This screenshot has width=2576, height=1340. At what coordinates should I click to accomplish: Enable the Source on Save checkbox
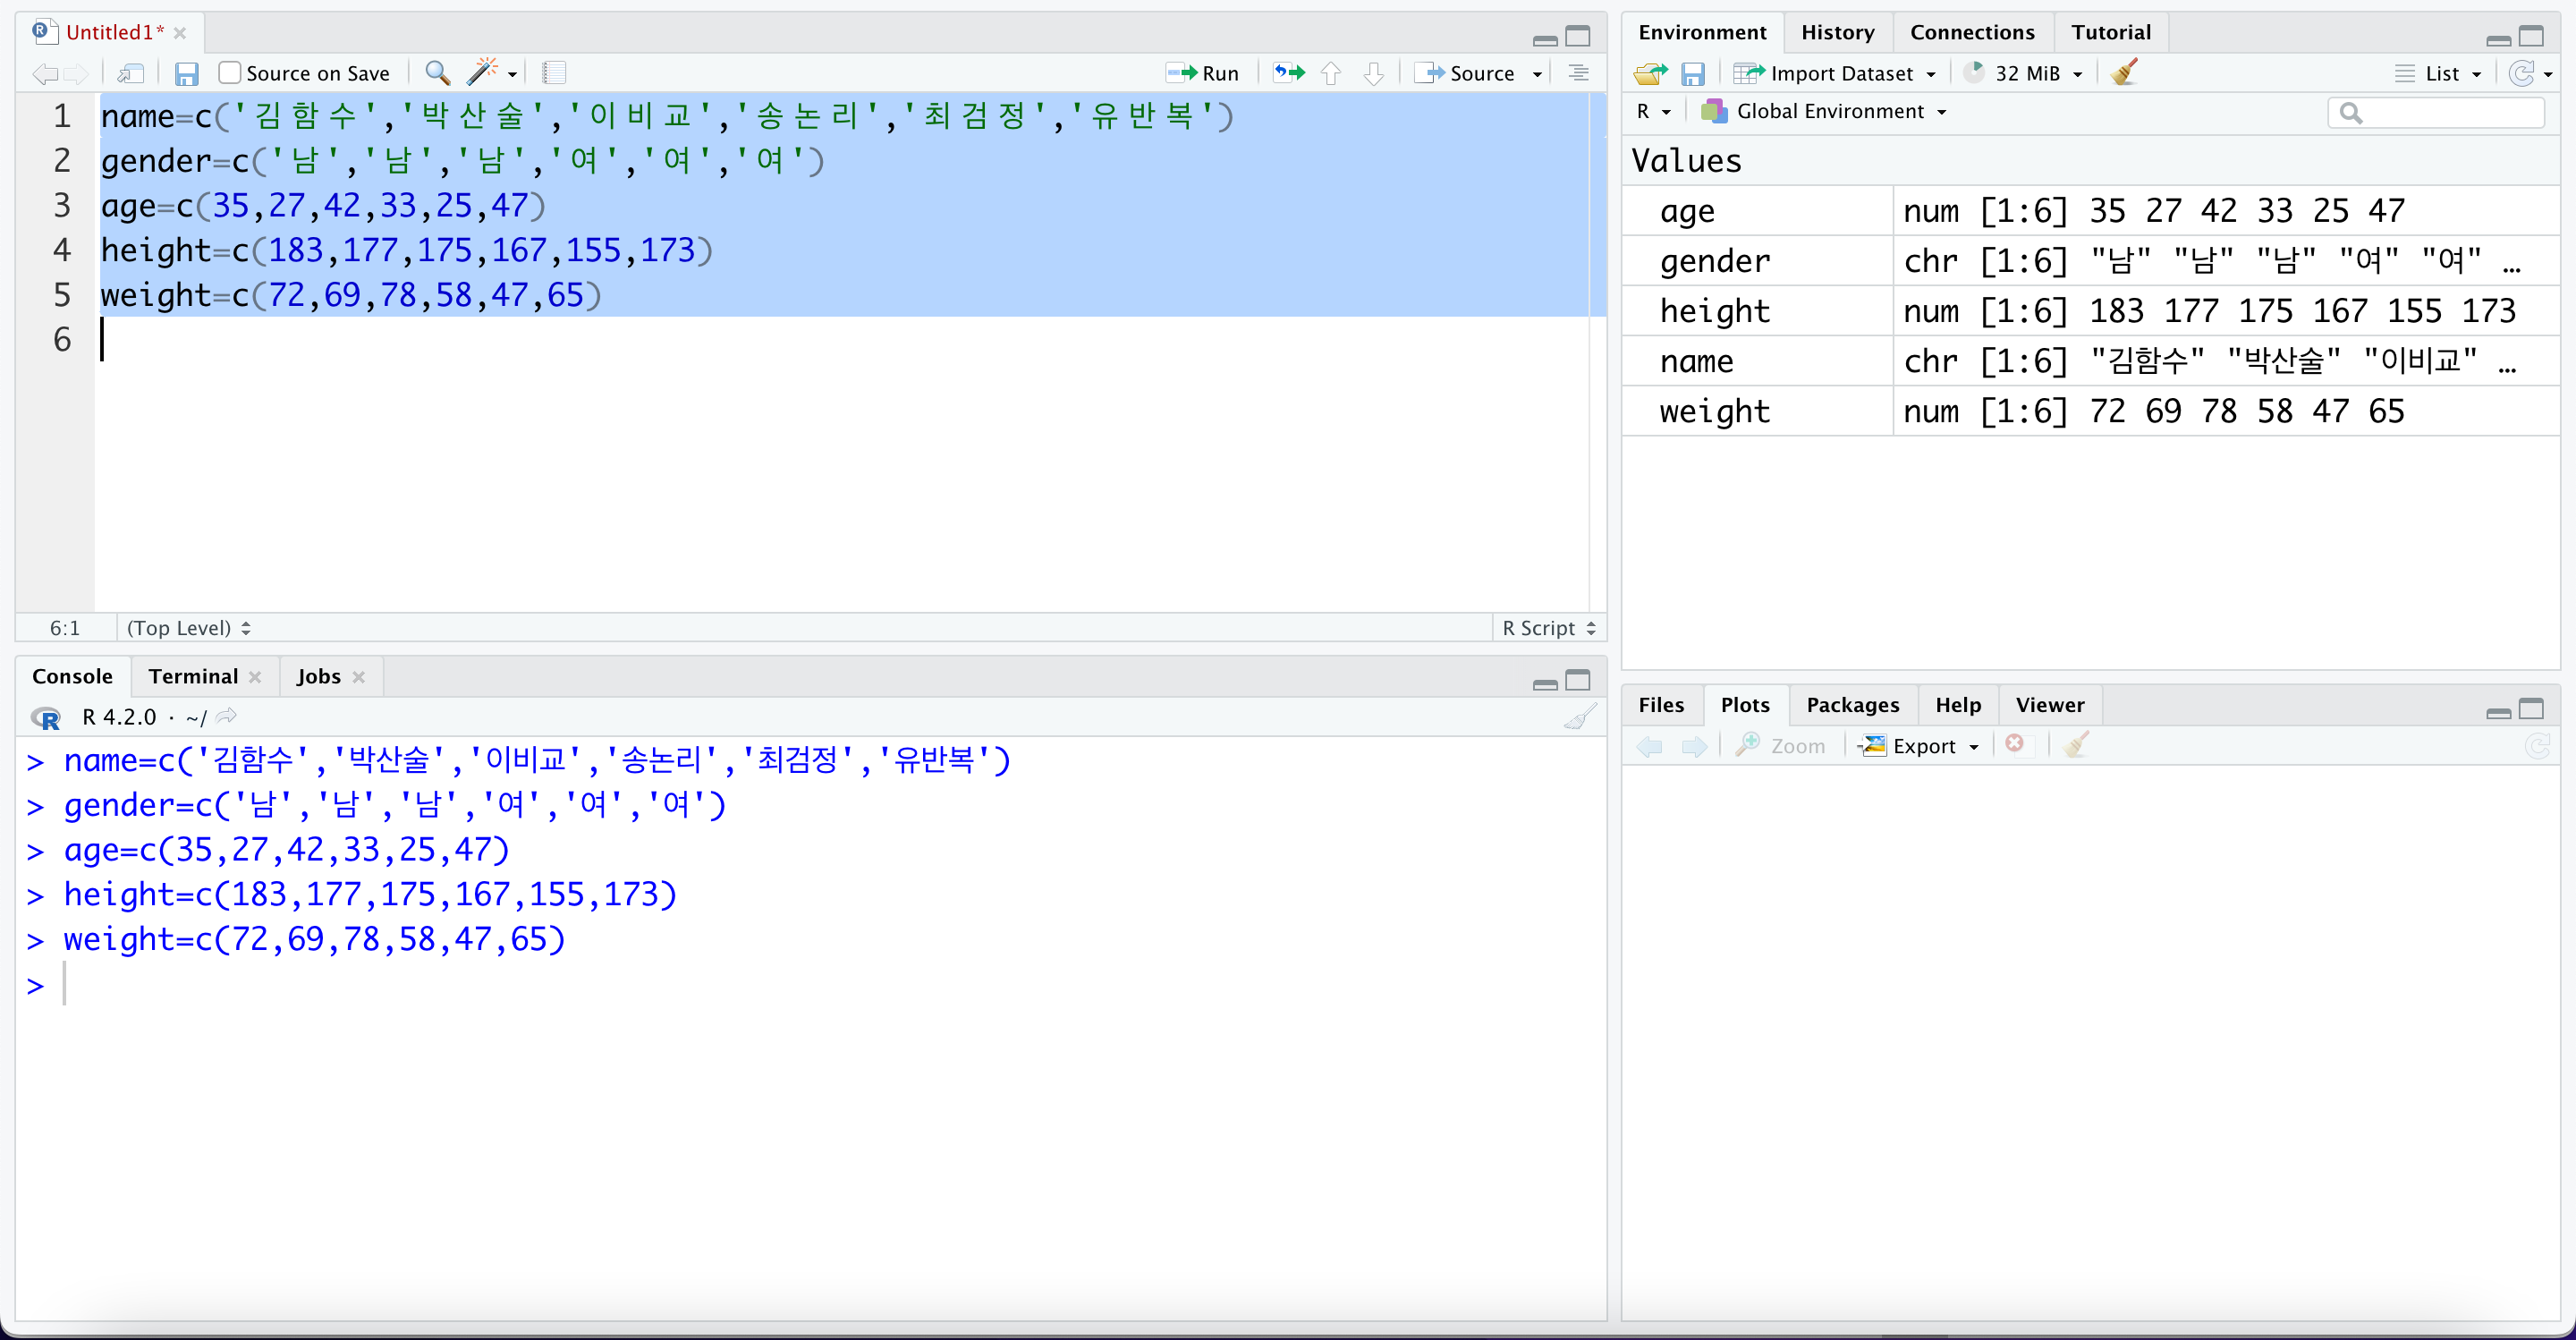(230, 73)
